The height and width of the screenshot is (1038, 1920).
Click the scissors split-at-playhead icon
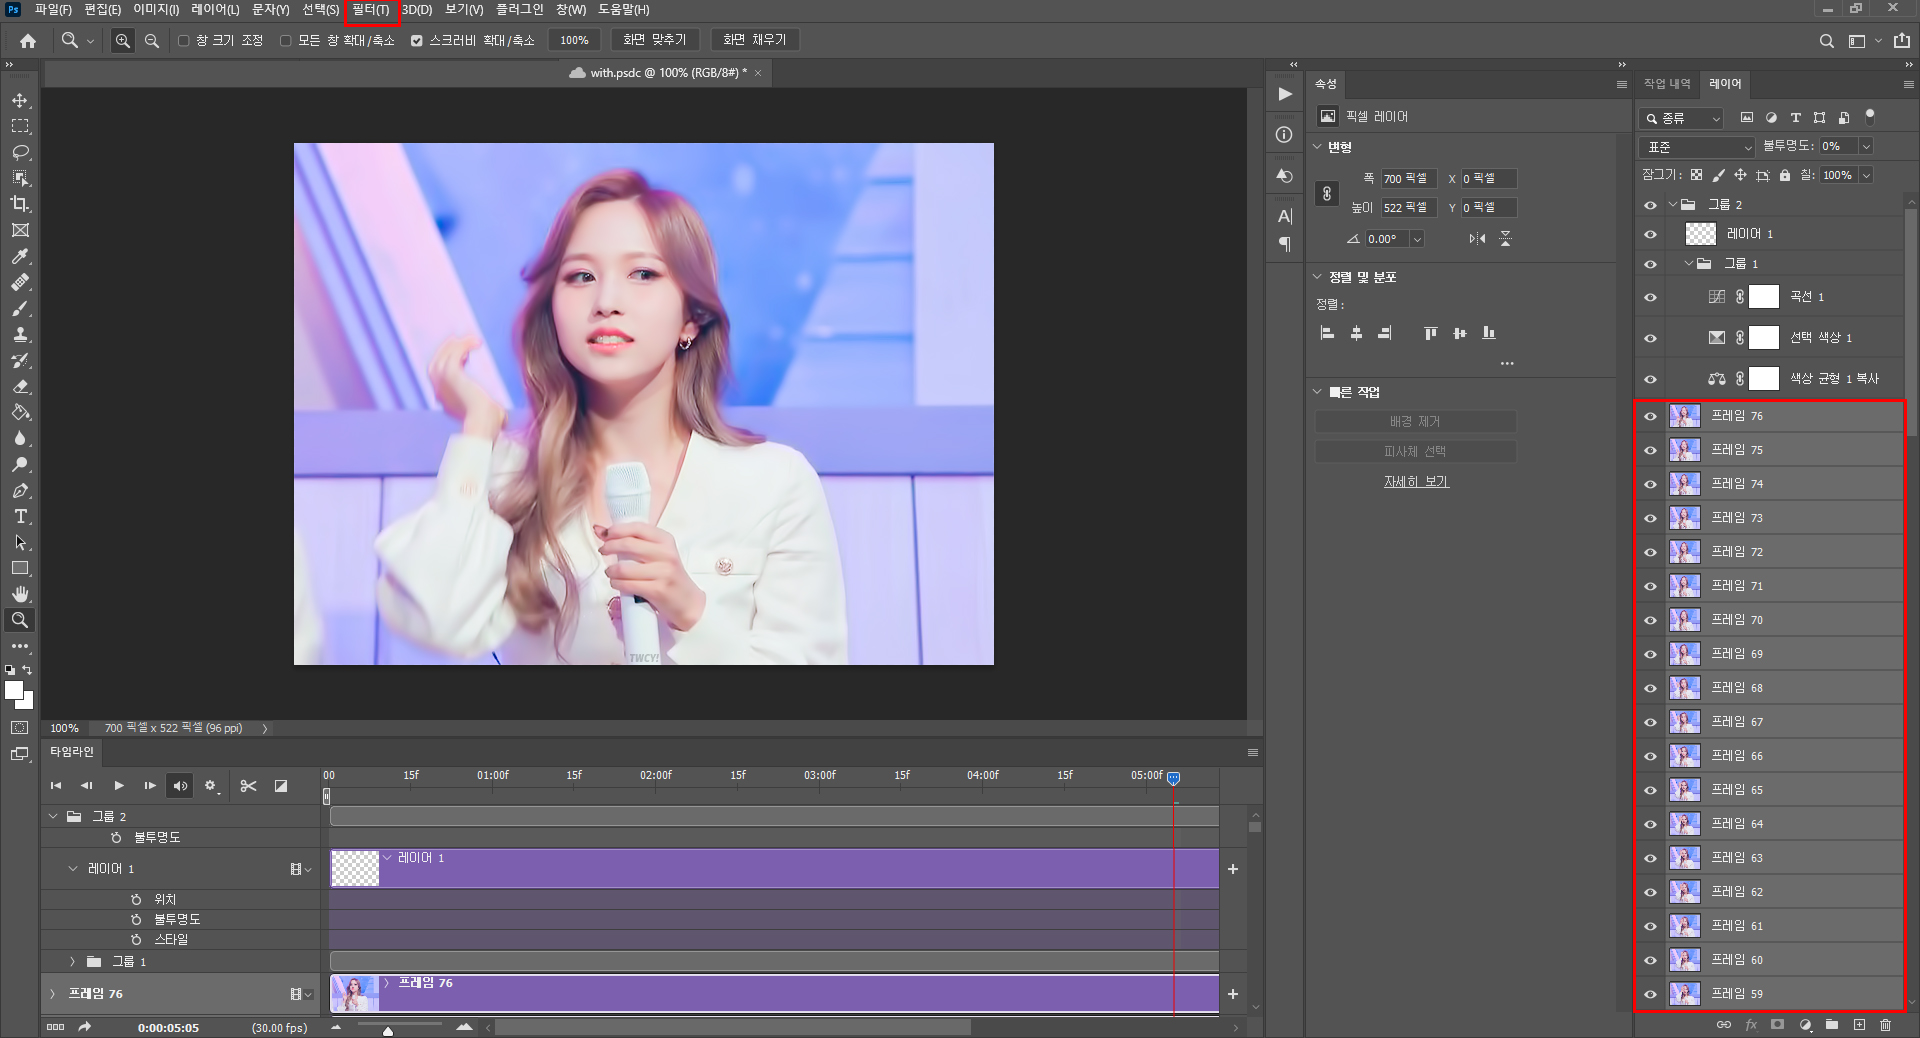coord(249,786)
